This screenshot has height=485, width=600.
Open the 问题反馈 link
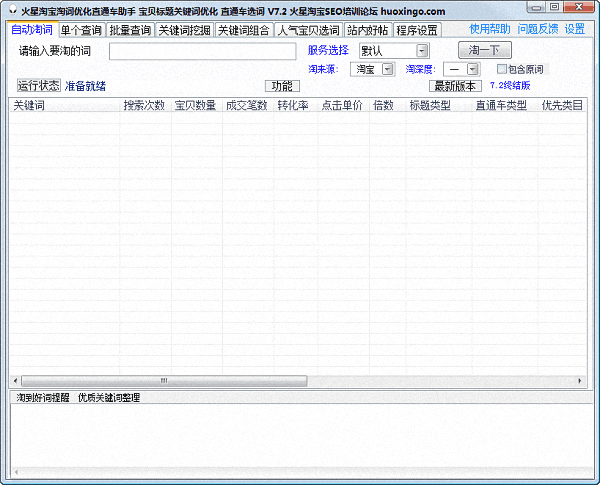[x=537, y=29]
